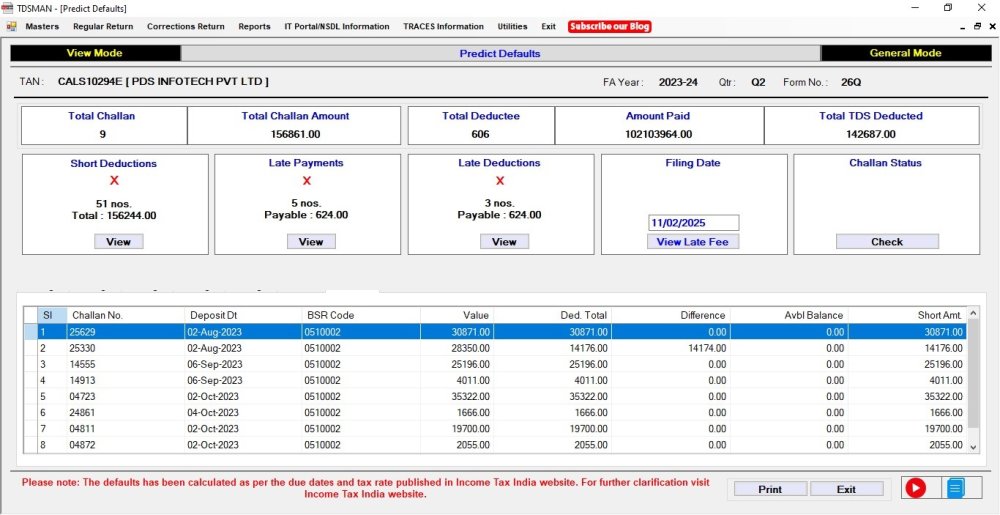Image resolution: width=1000 pixels, height=515 pixels.
Task: Click Short Amt. cell 1666.00
Action: pyautogui.click(x=908, y=412)
